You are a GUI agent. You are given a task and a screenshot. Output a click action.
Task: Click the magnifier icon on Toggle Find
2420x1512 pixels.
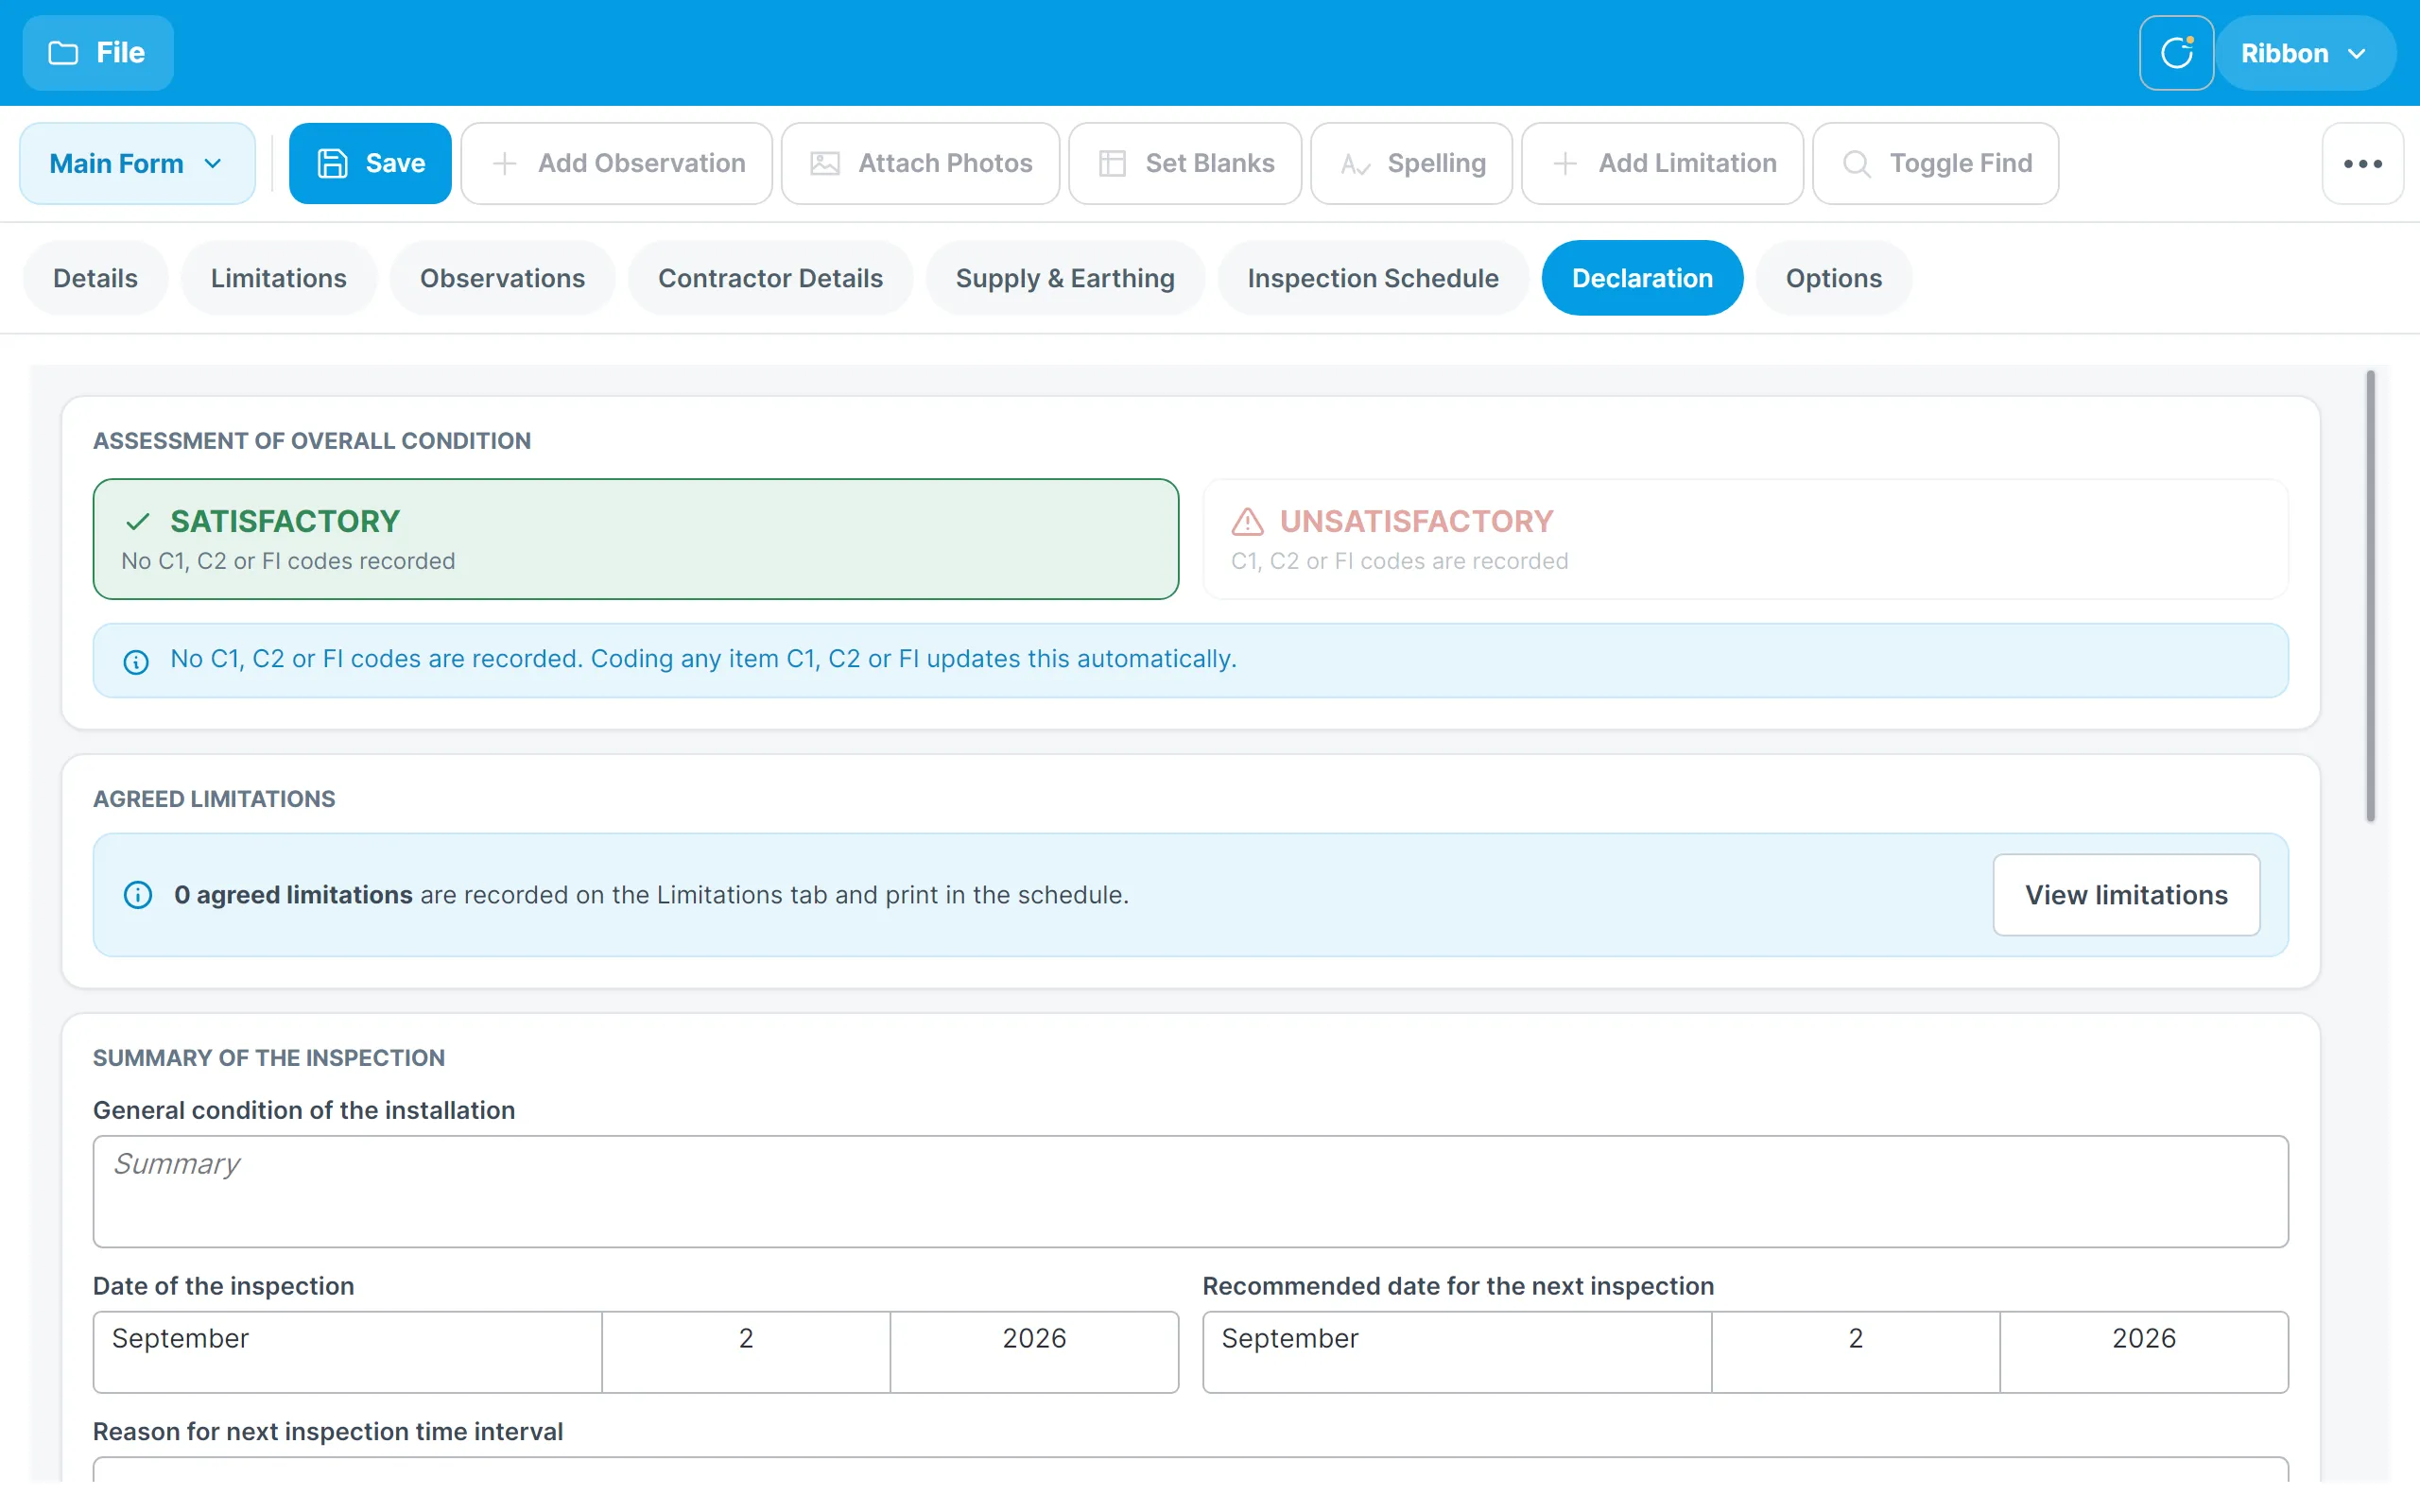(1857, 164)
